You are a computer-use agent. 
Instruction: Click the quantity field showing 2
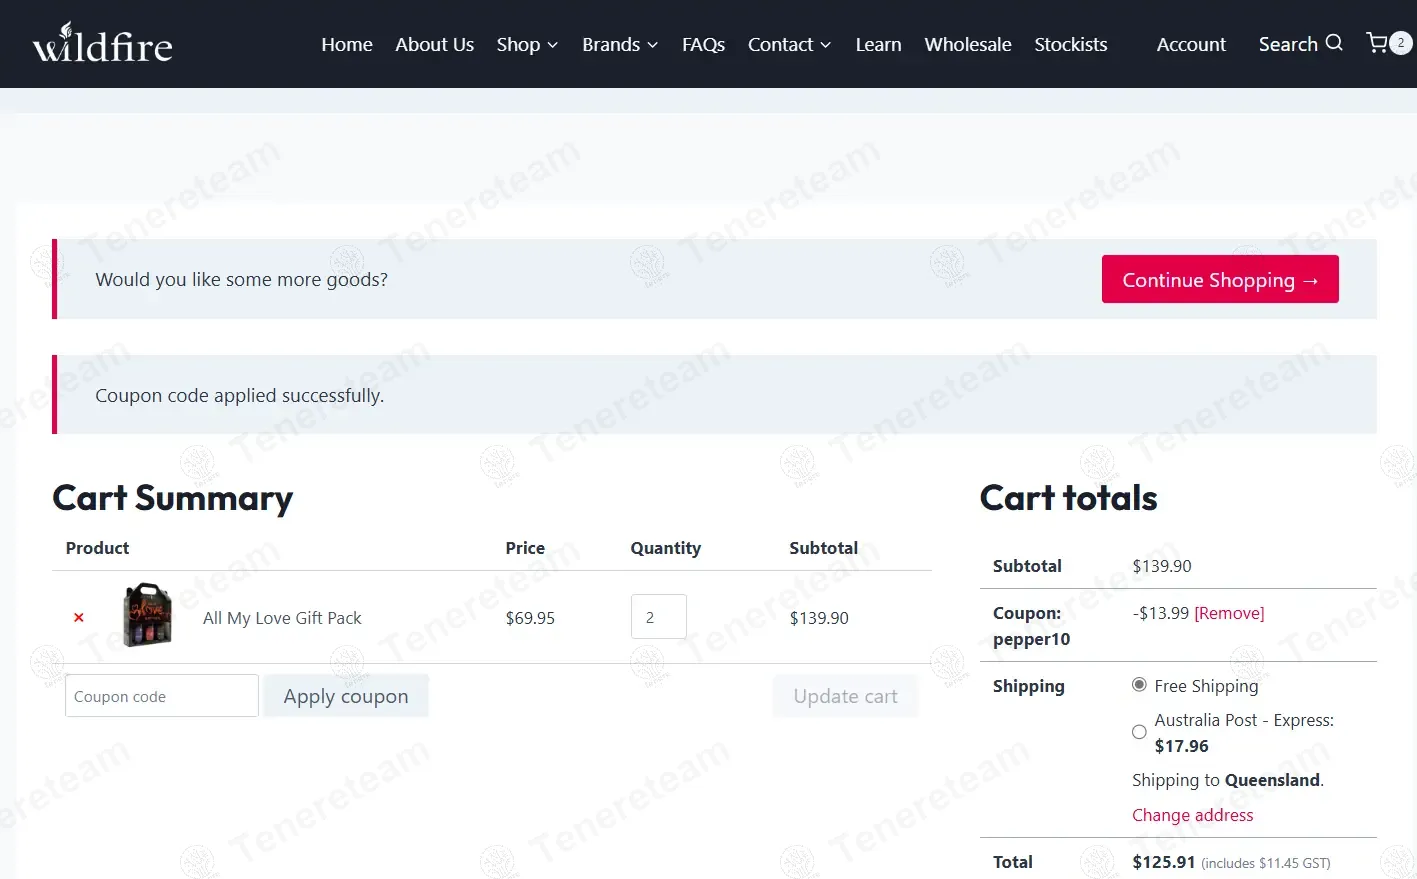click(x=659, y=617)
